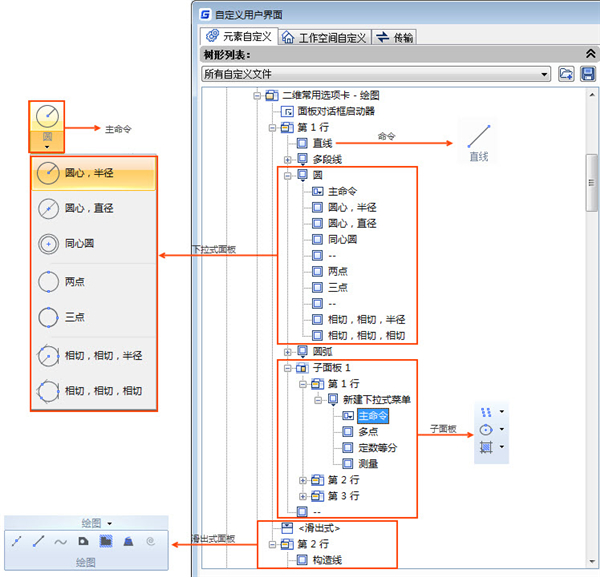Expand 第 3 行 under 子面板 1
Screen dimensions: 600x577
coord(303,496)
